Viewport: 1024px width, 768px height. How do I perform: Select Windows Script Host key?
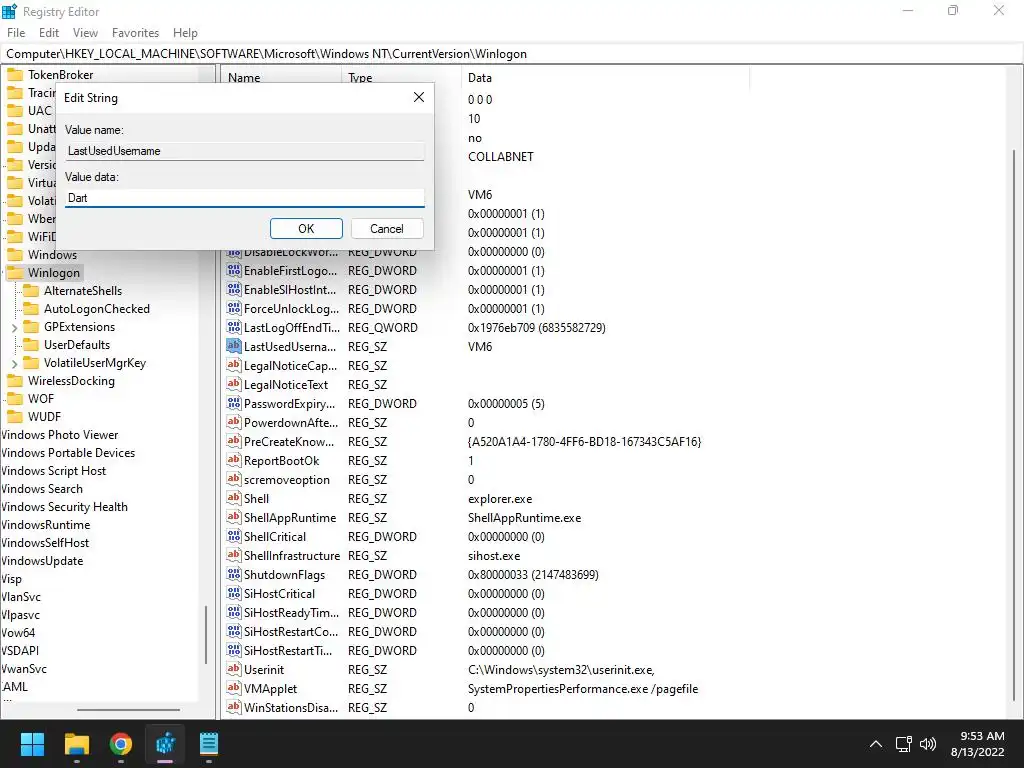click(x=54, y=471)
